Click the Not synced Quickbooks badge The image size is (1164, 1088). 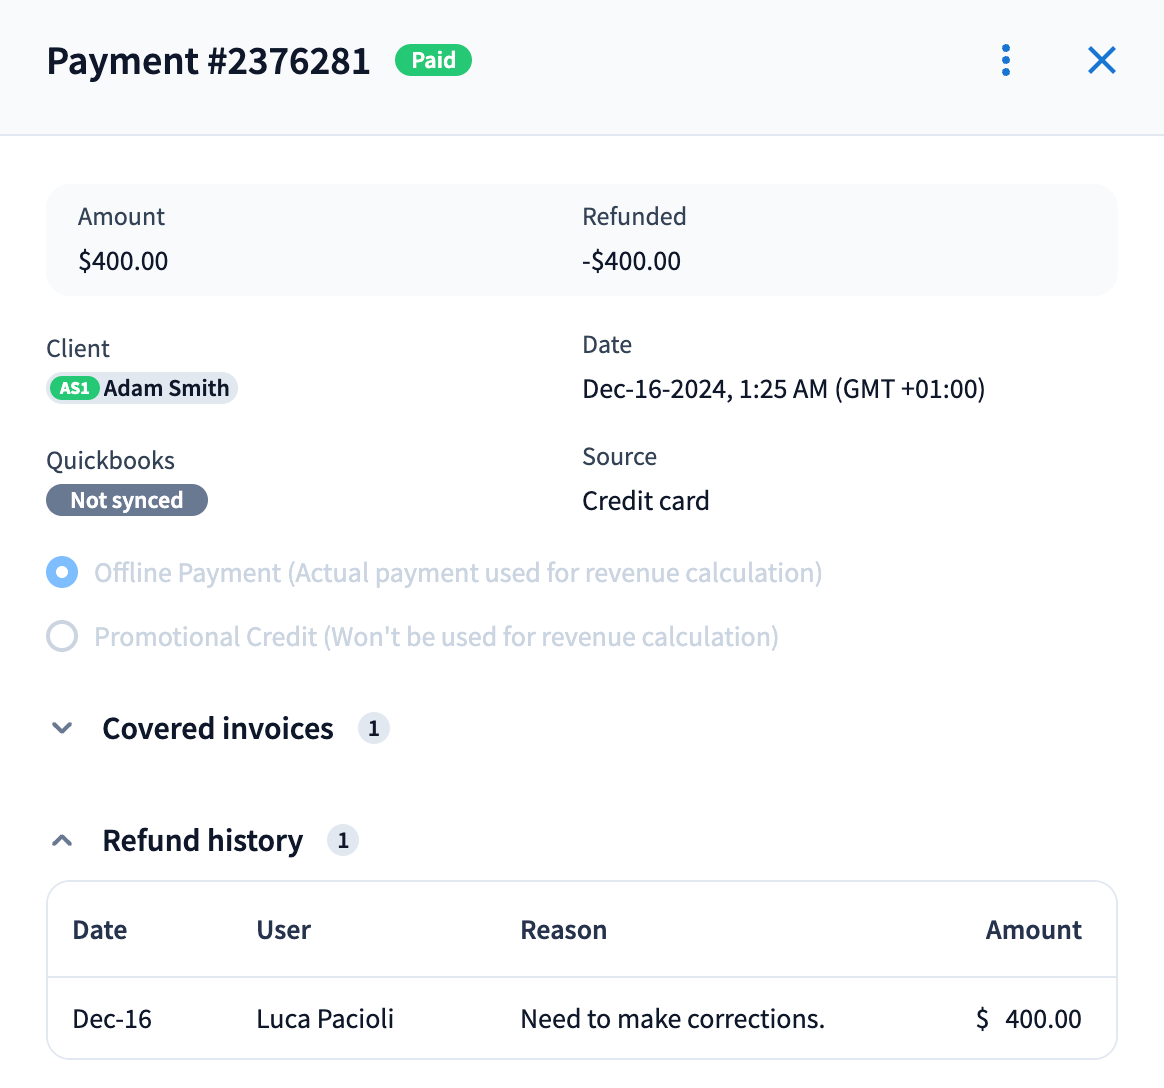click(x=127, y=500)
